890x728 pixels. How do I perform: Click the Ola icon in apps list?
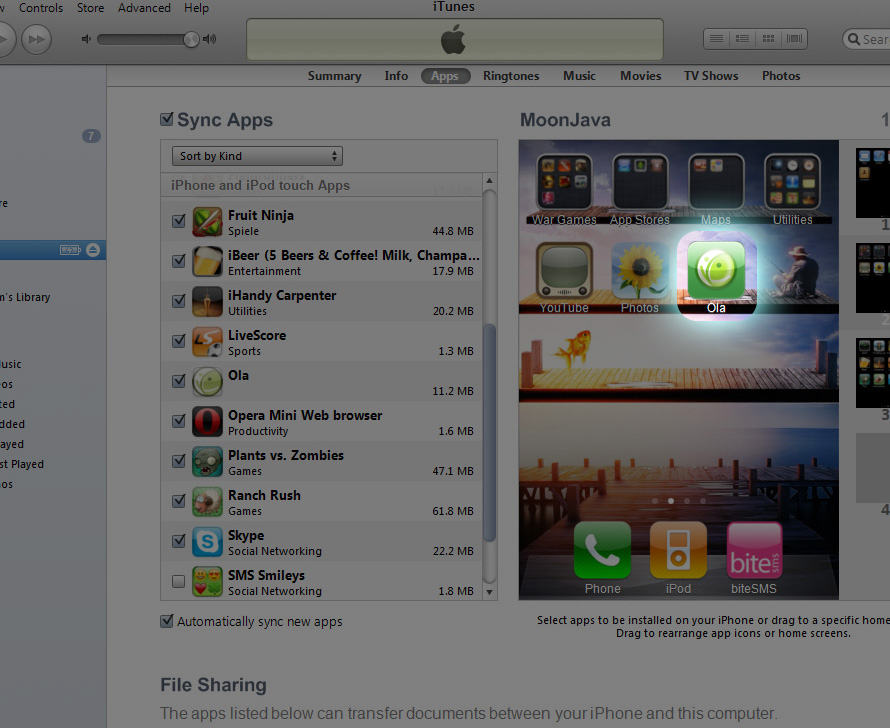[207, 381]
